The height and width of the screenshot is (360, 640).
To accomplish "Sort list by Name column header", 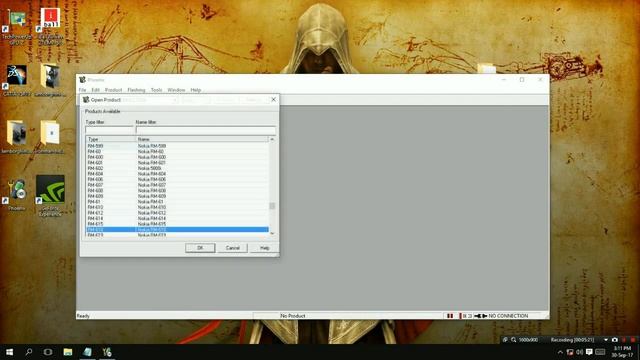I will coord(202,139).
